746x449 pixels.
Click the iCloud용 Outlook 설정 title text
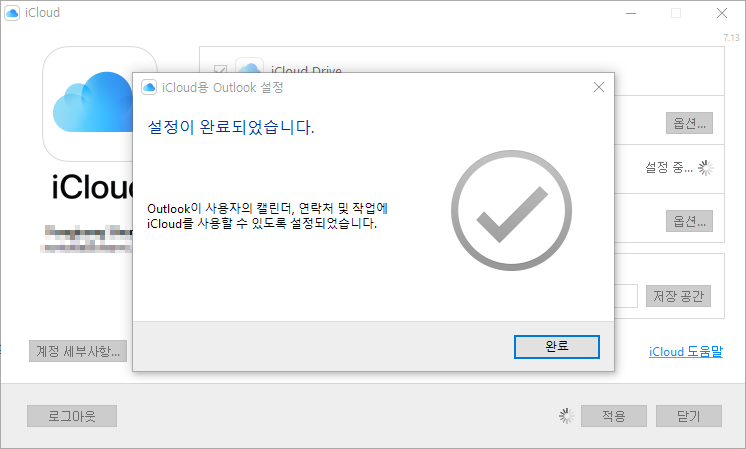click(x=222, y=88)
